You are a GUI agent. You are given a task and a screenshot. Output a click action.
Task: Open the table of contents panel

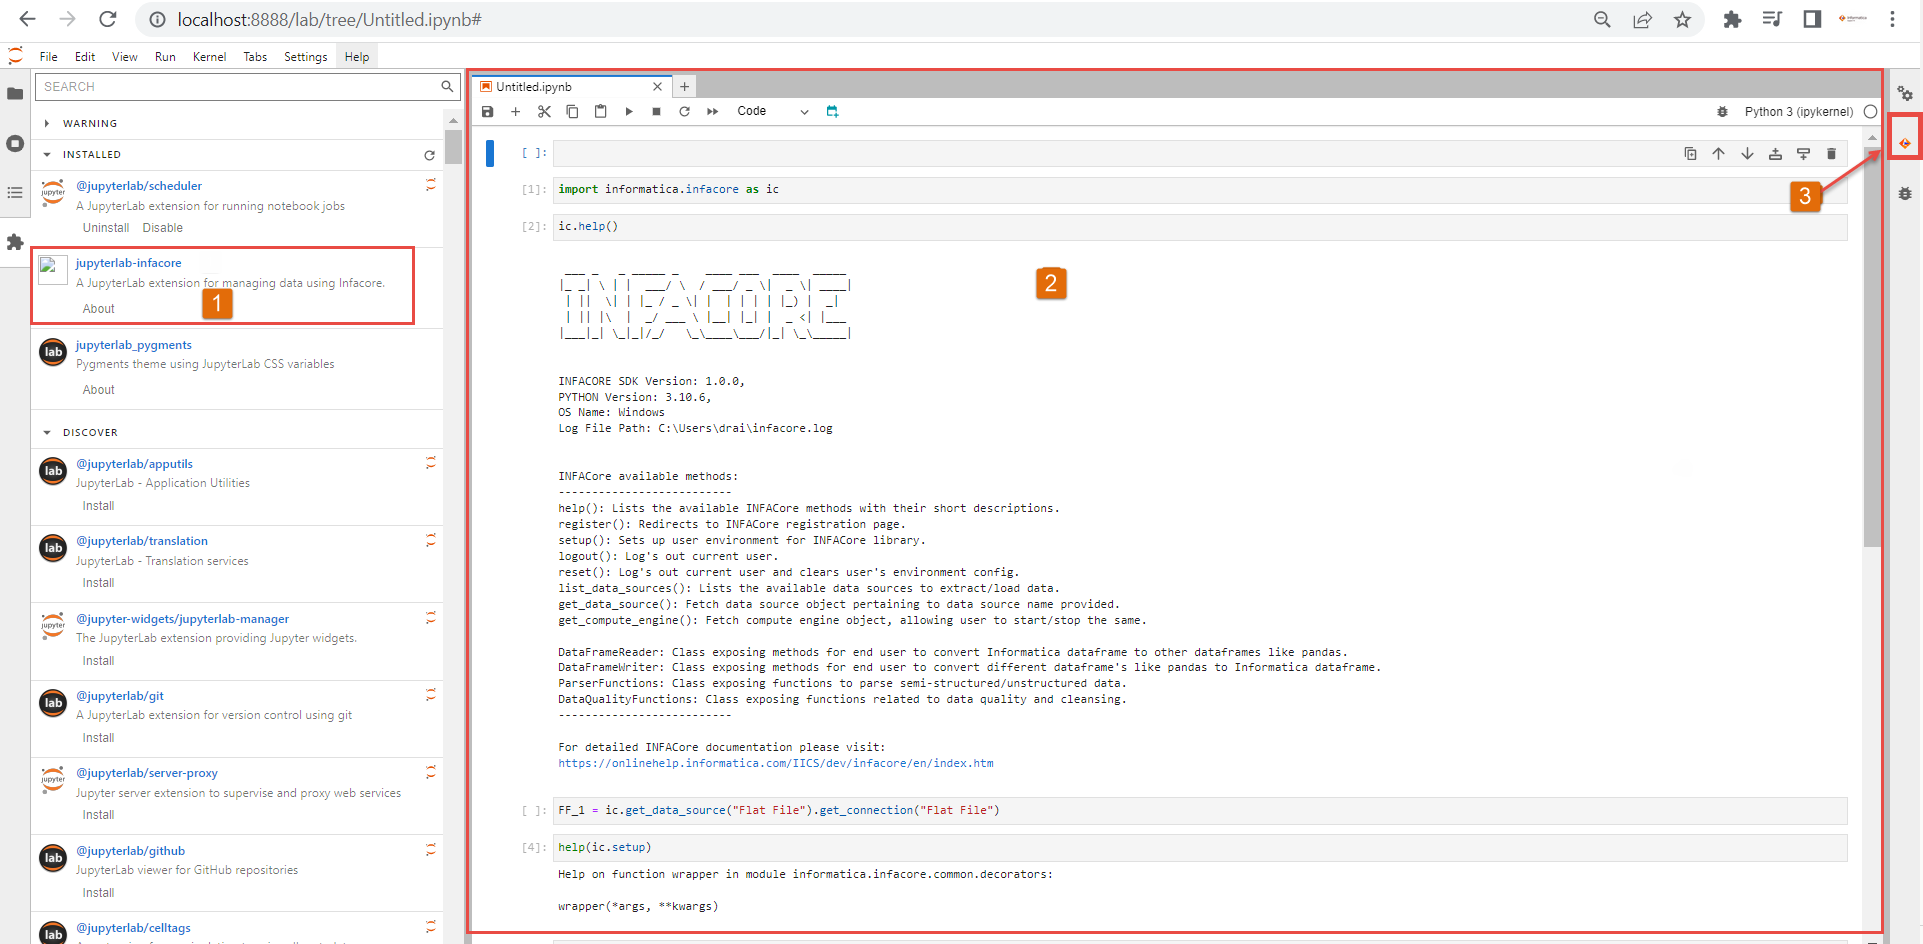pyautogui.click(x=15, y=192)
